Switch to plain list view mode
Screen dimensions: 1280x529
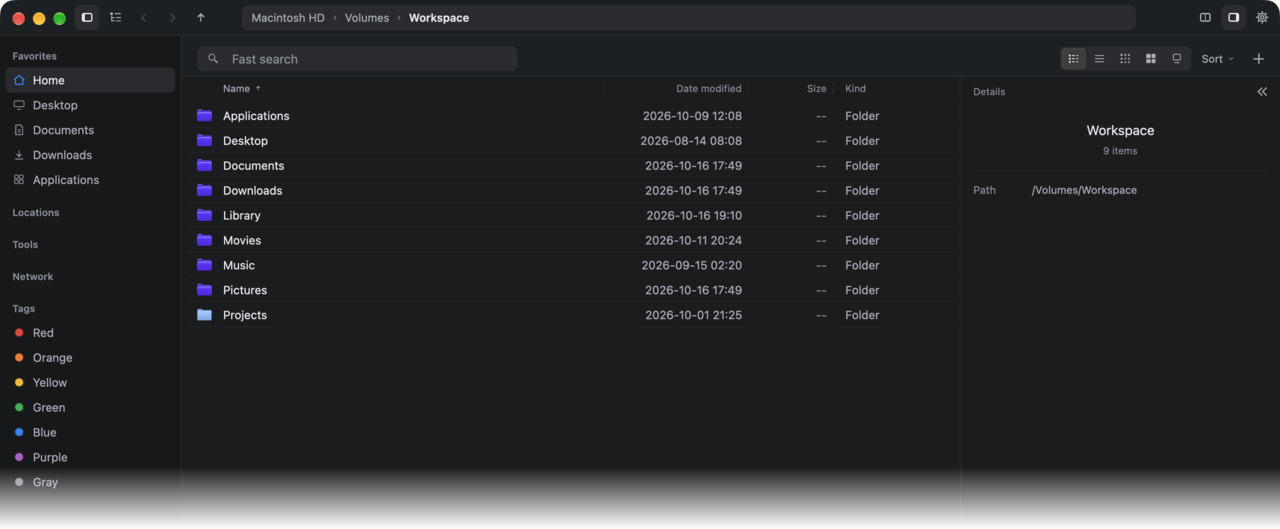pos(1099,59)
